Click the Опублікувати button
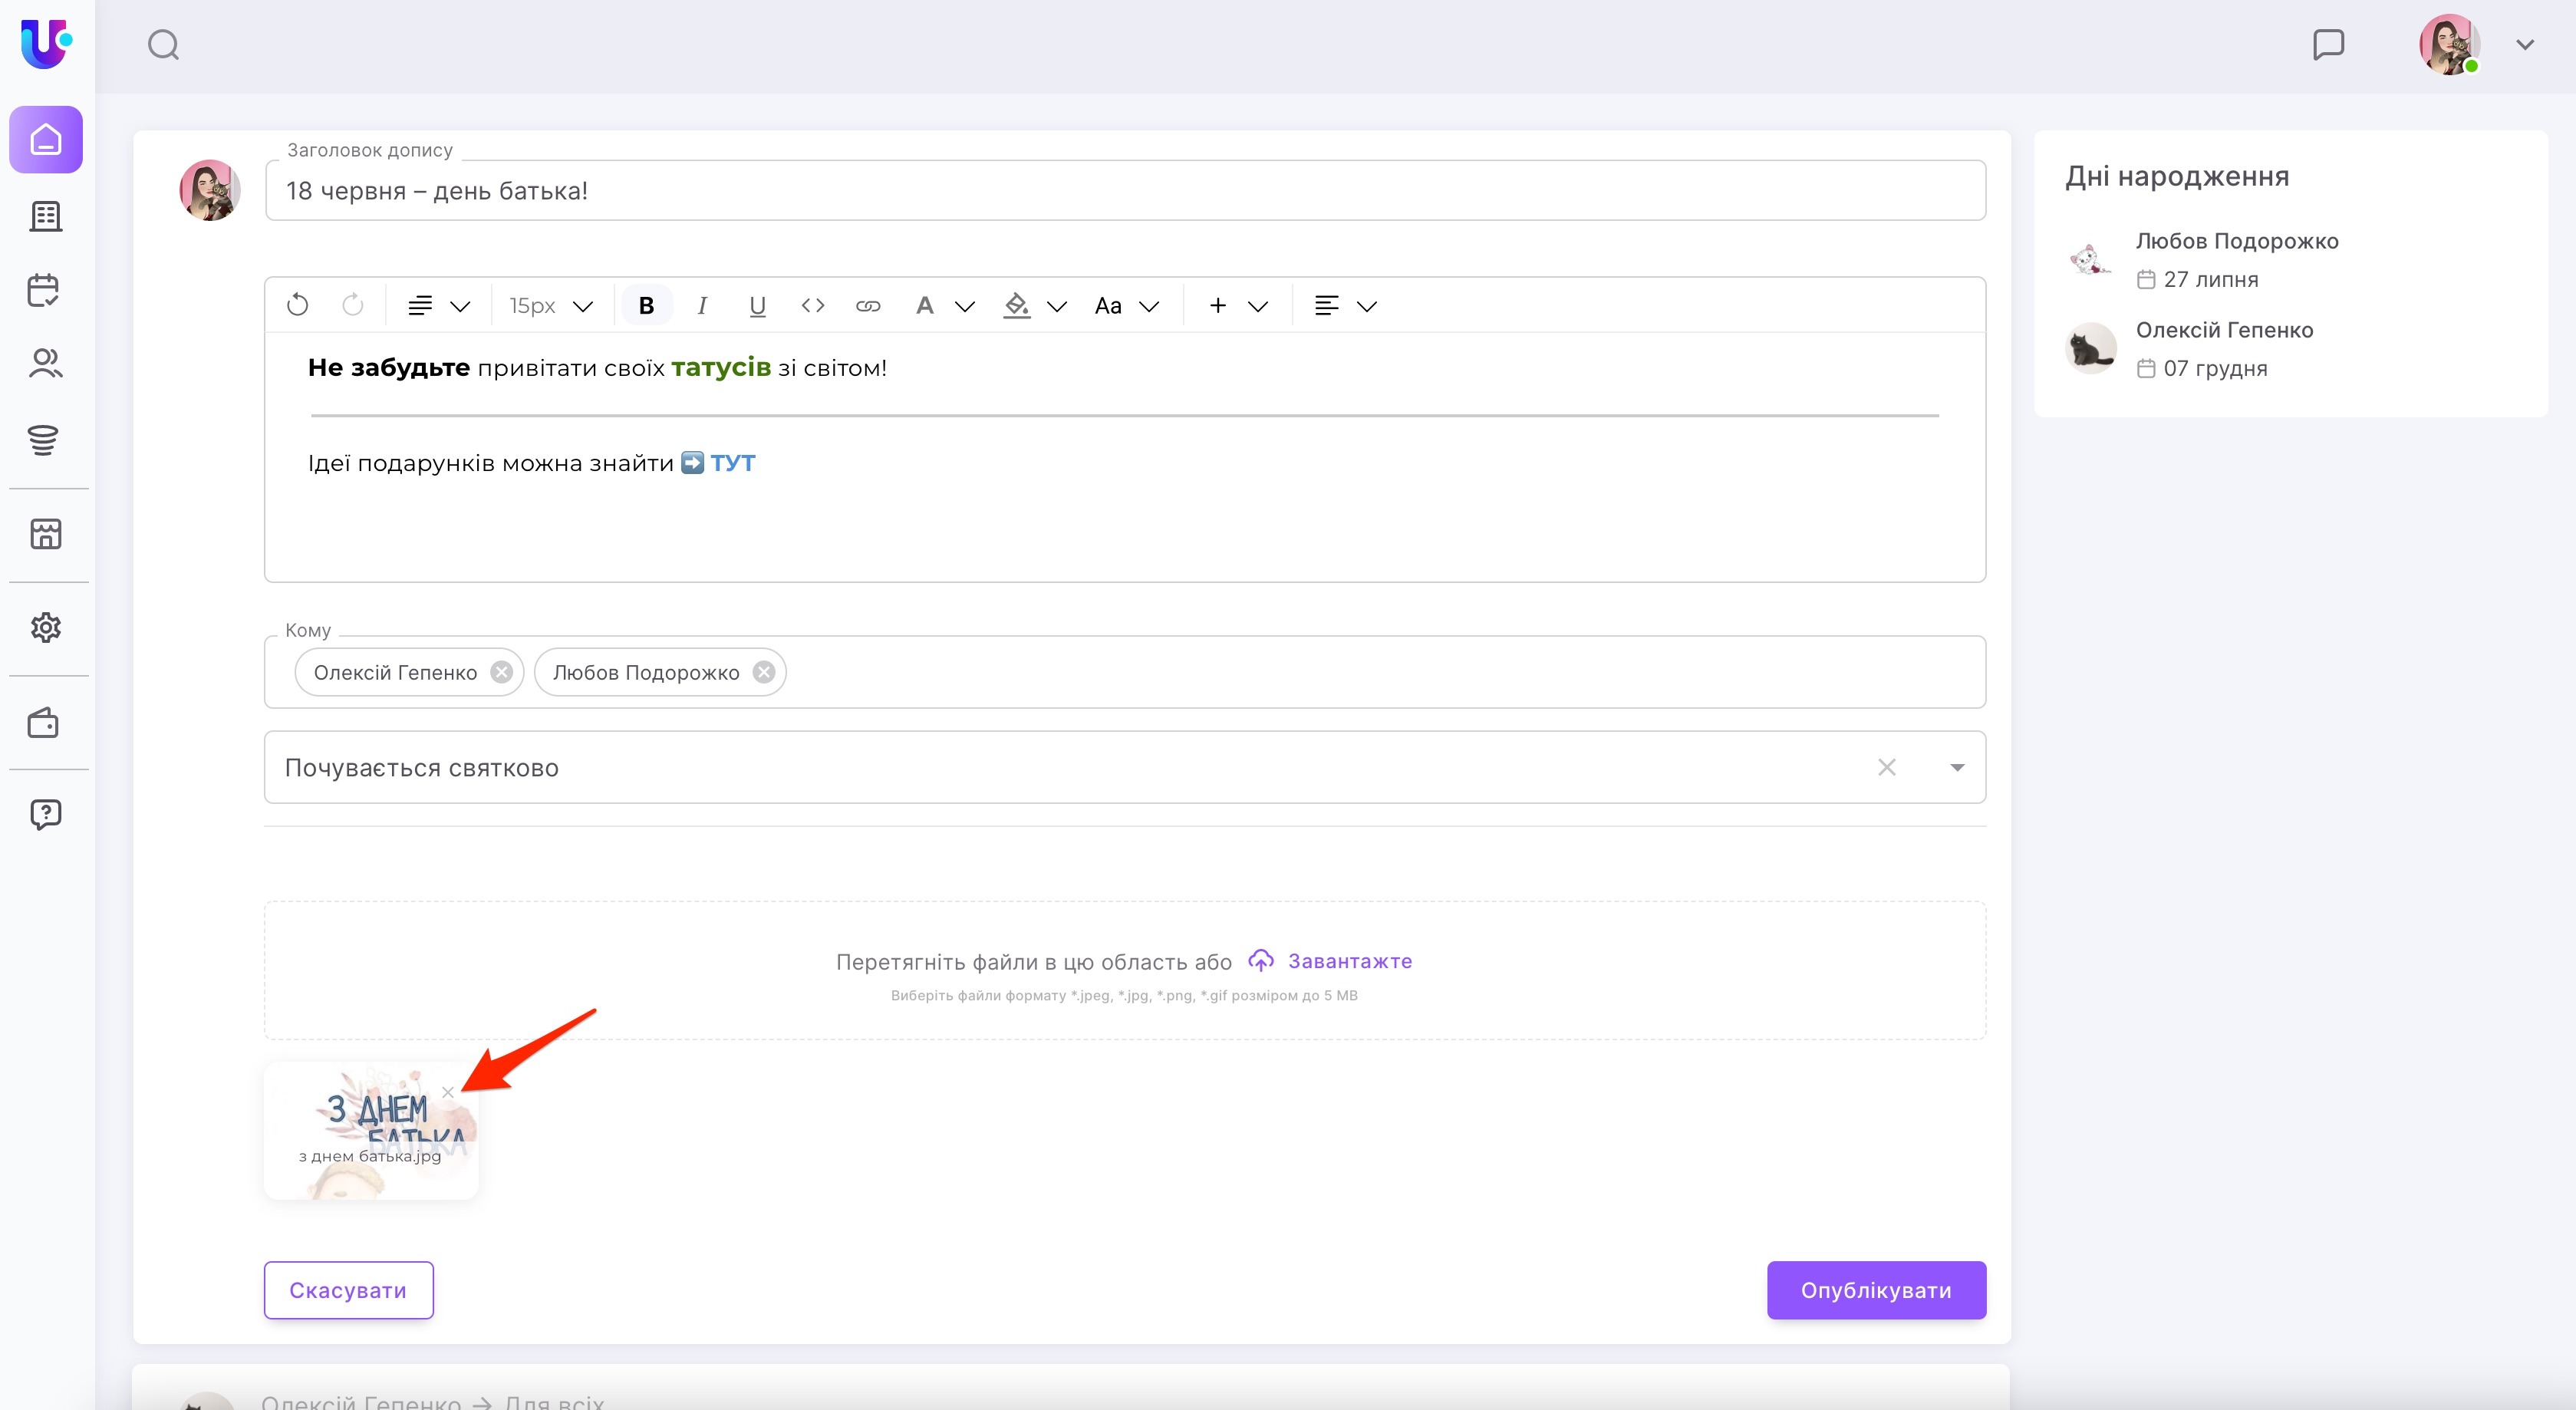Viewport: 2576px width, 1410px height. click(1876, 1290)
